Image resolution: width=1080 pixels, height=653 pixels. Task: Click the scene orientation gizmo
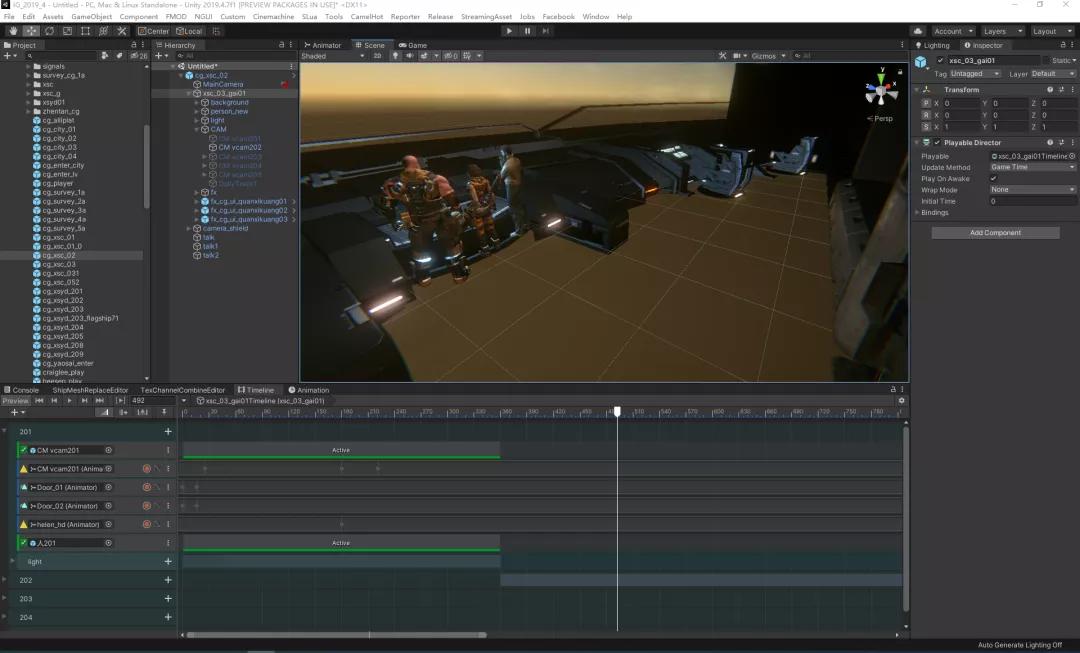(x=880, y=91)
